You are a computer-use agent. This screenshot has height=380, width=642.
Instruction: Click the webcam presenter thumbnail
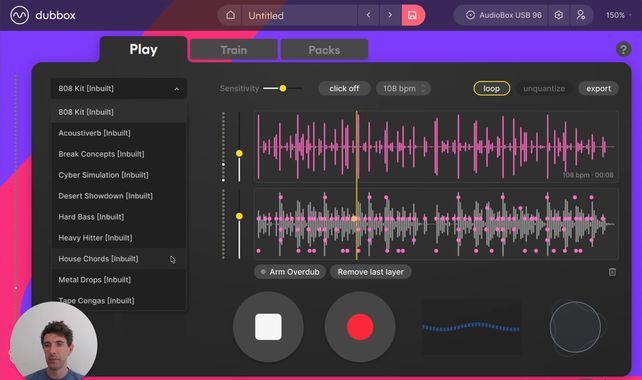pos(54,341)
